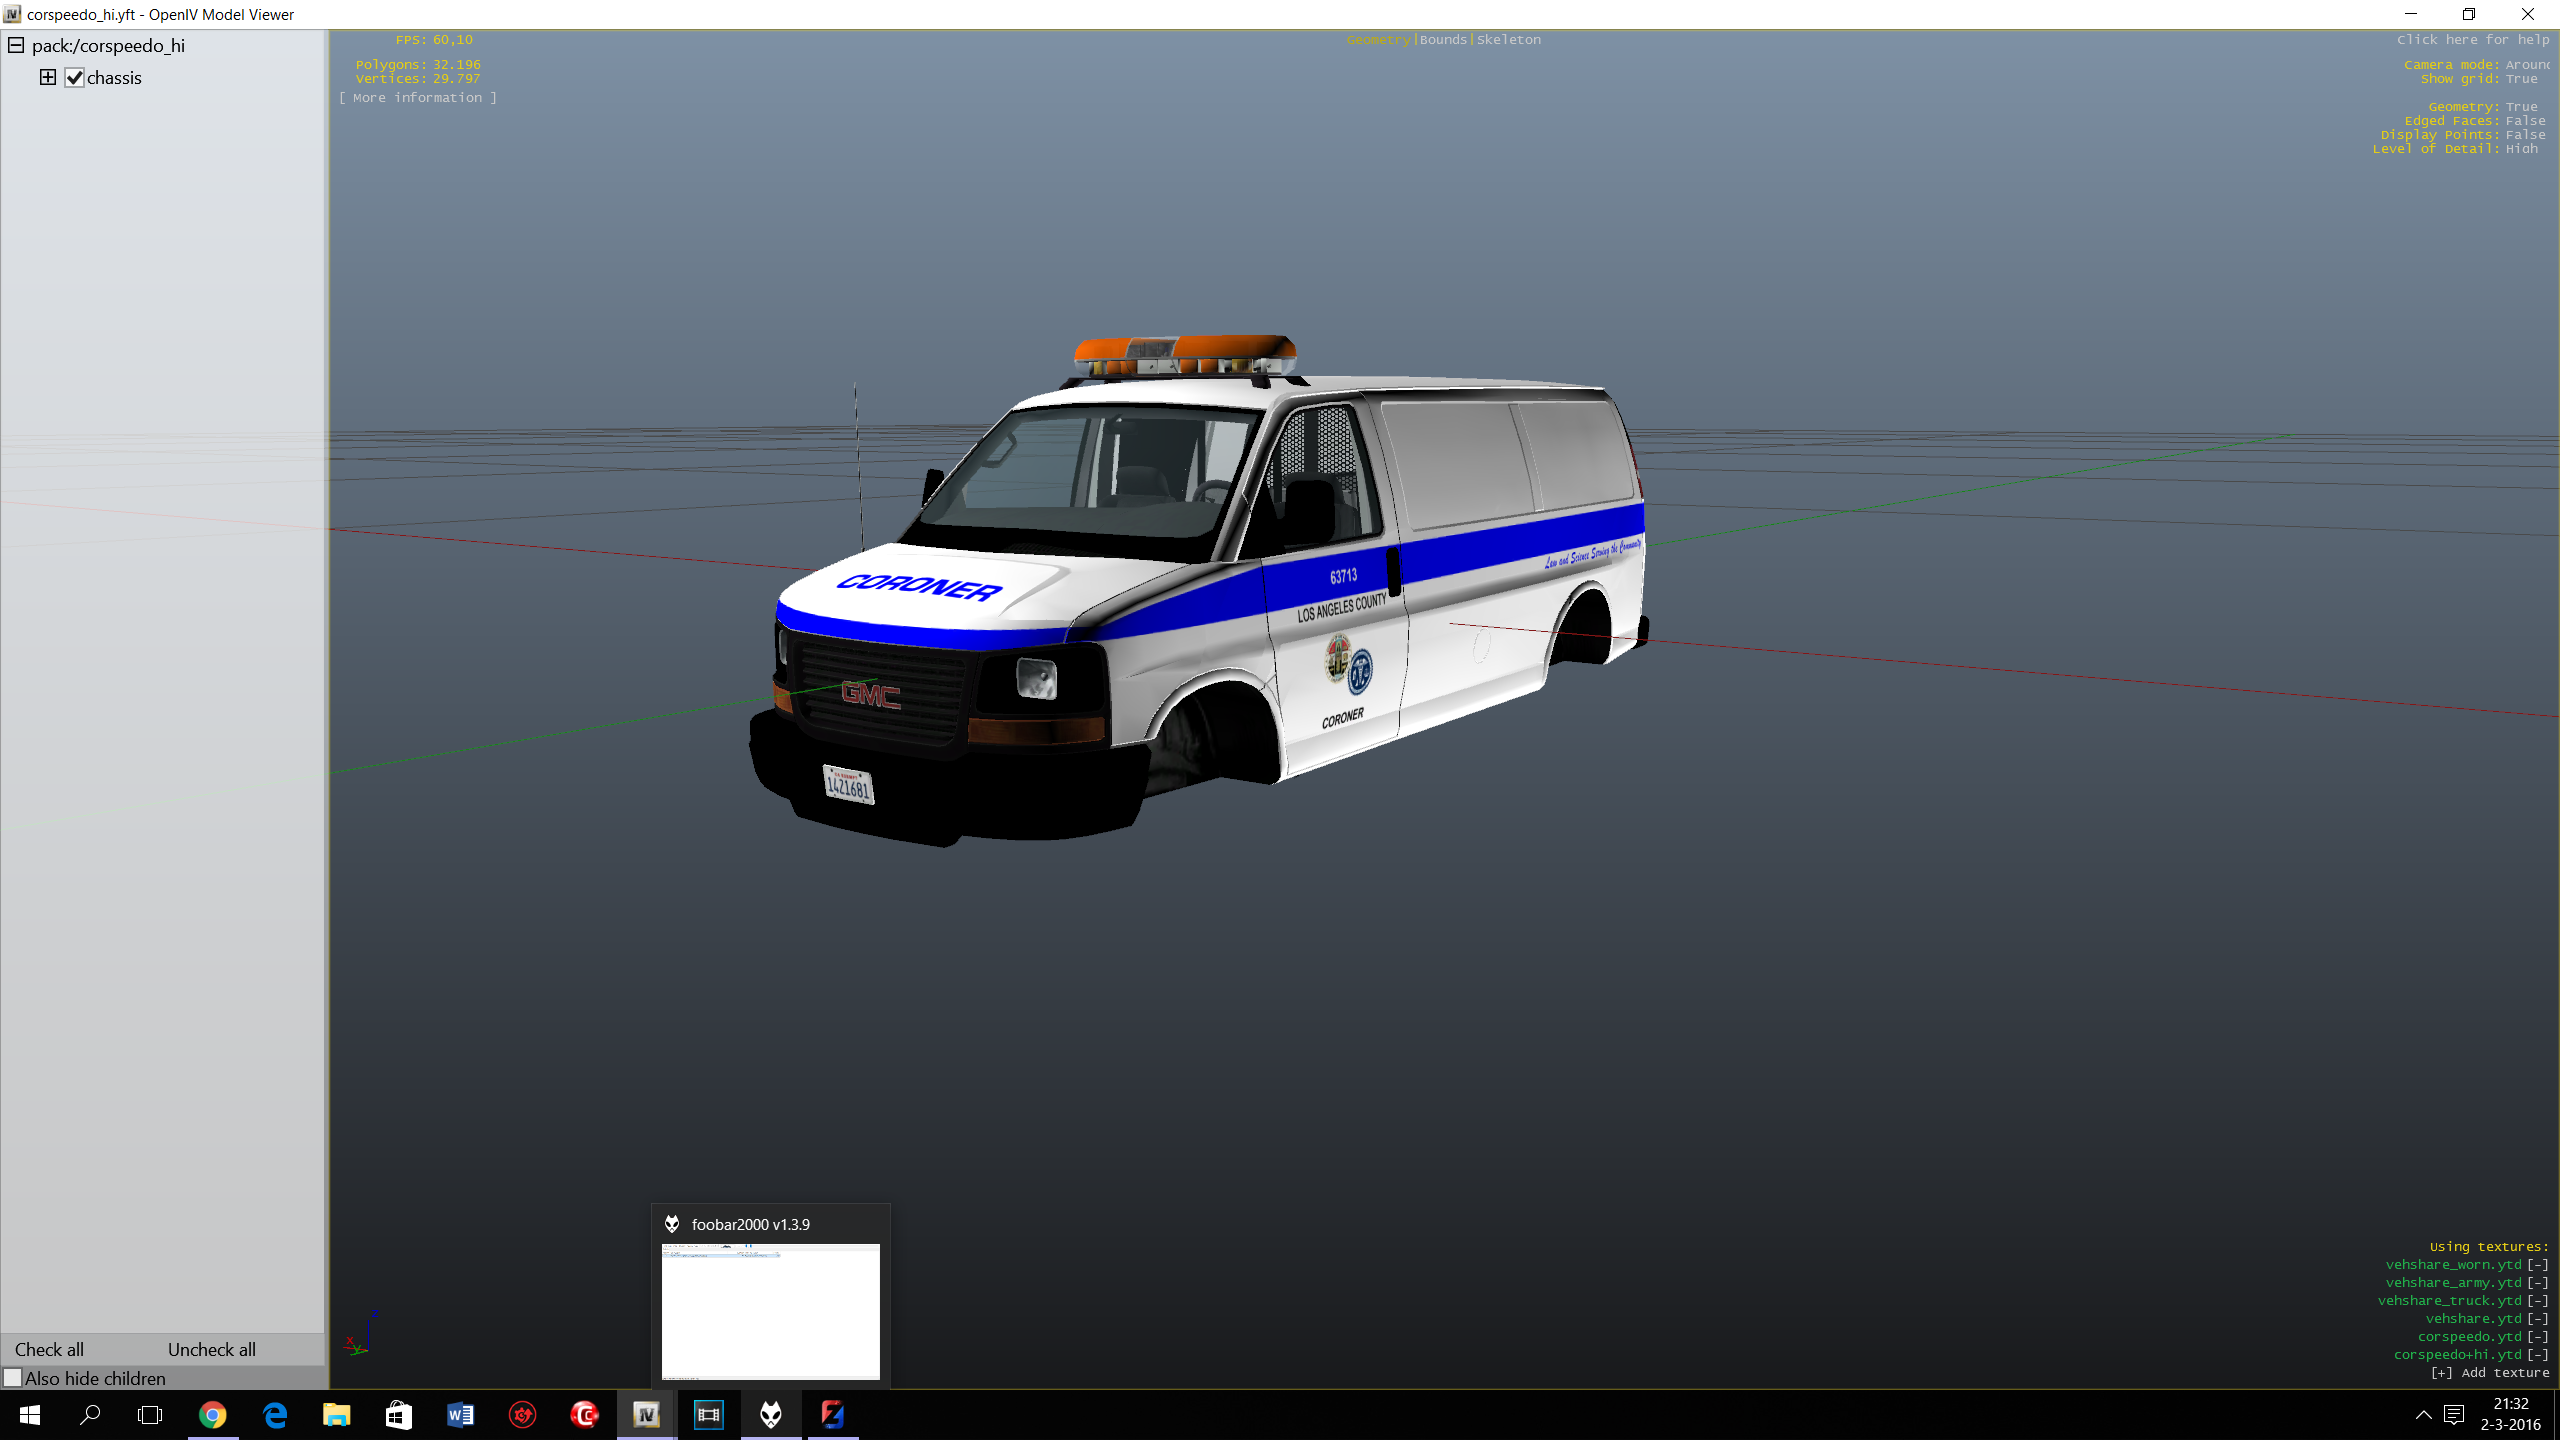
Task: Switch to Bounds view tab
Action: (x=1442, y=40)
